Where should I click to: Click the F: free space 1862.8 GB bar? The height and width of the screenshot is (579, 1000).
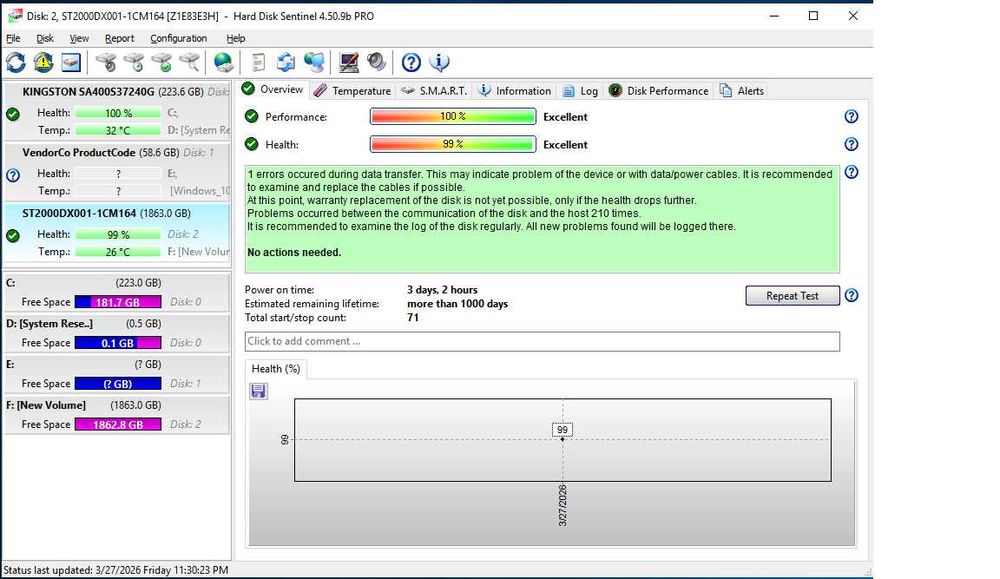(x=118, y=425)
